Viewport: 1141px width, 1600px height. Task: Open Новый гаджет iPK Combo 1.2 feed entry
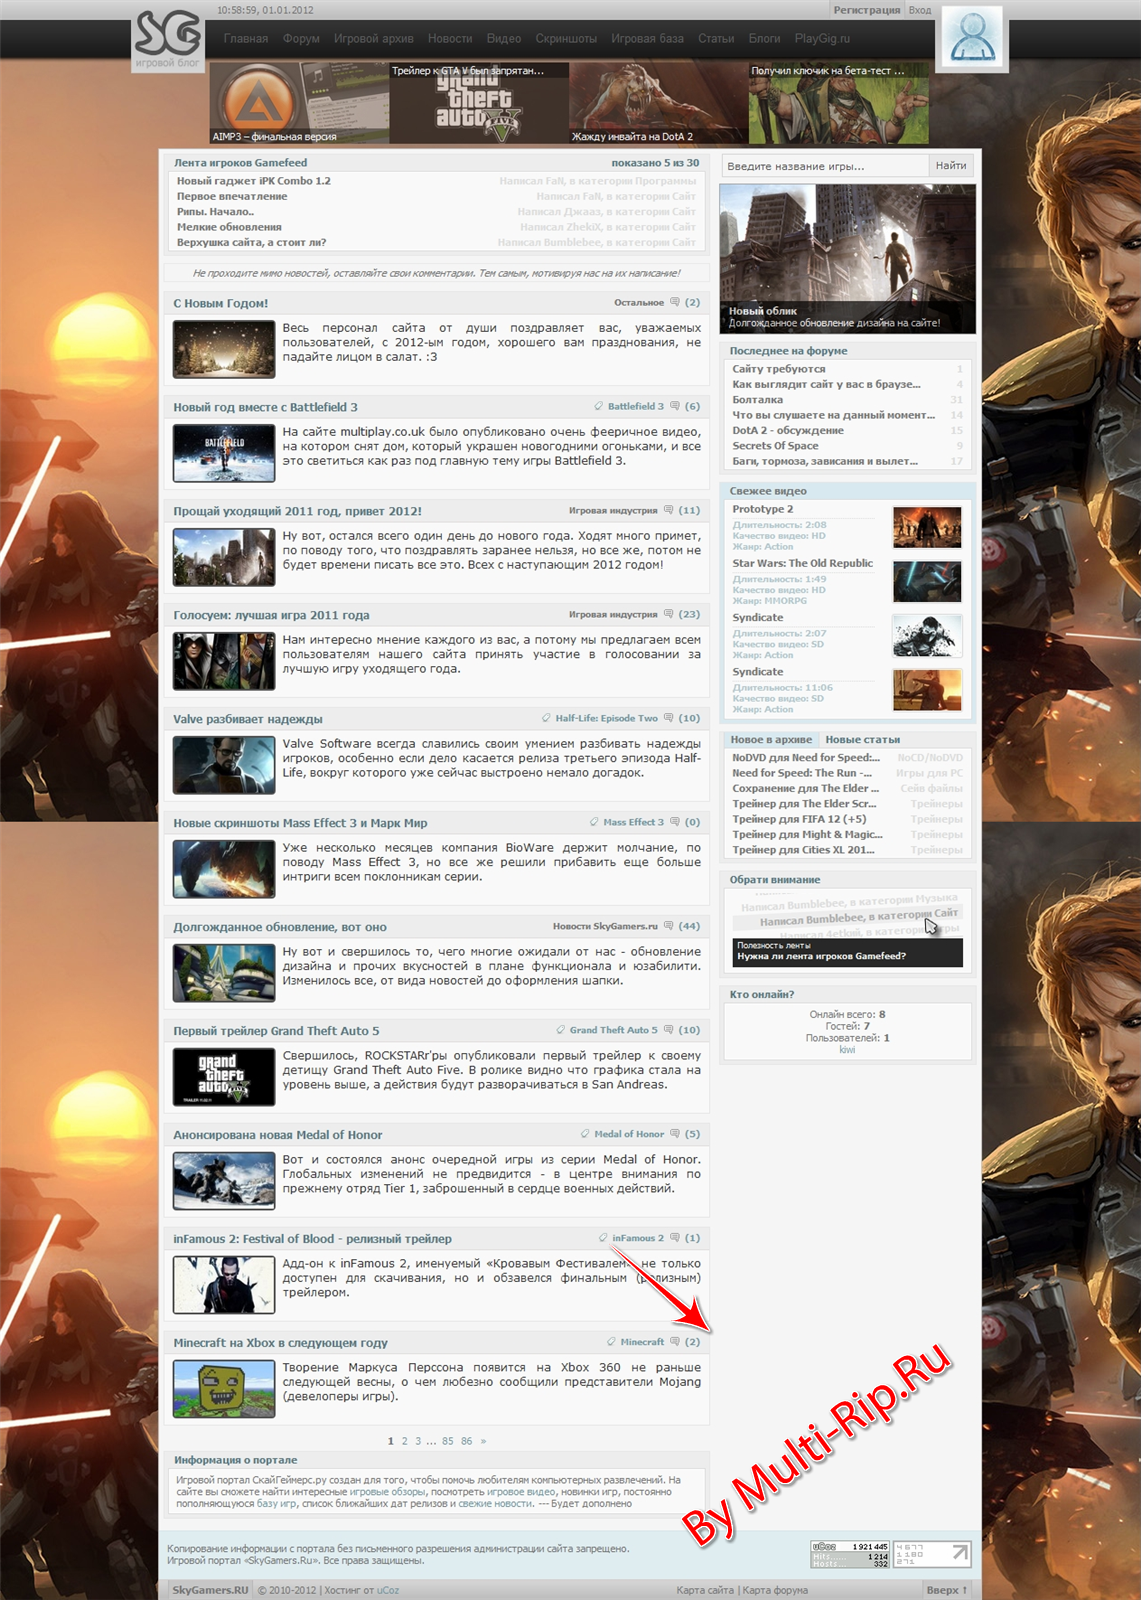click(x=254, y=181)
